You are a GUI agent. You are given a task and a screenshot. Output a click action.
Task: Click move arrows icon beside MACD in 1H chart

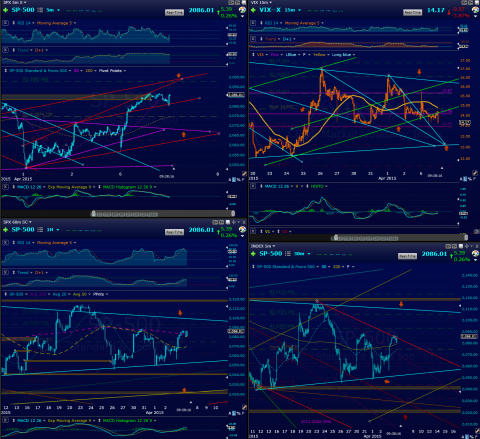pyautogui.click(x=14, y=421)
